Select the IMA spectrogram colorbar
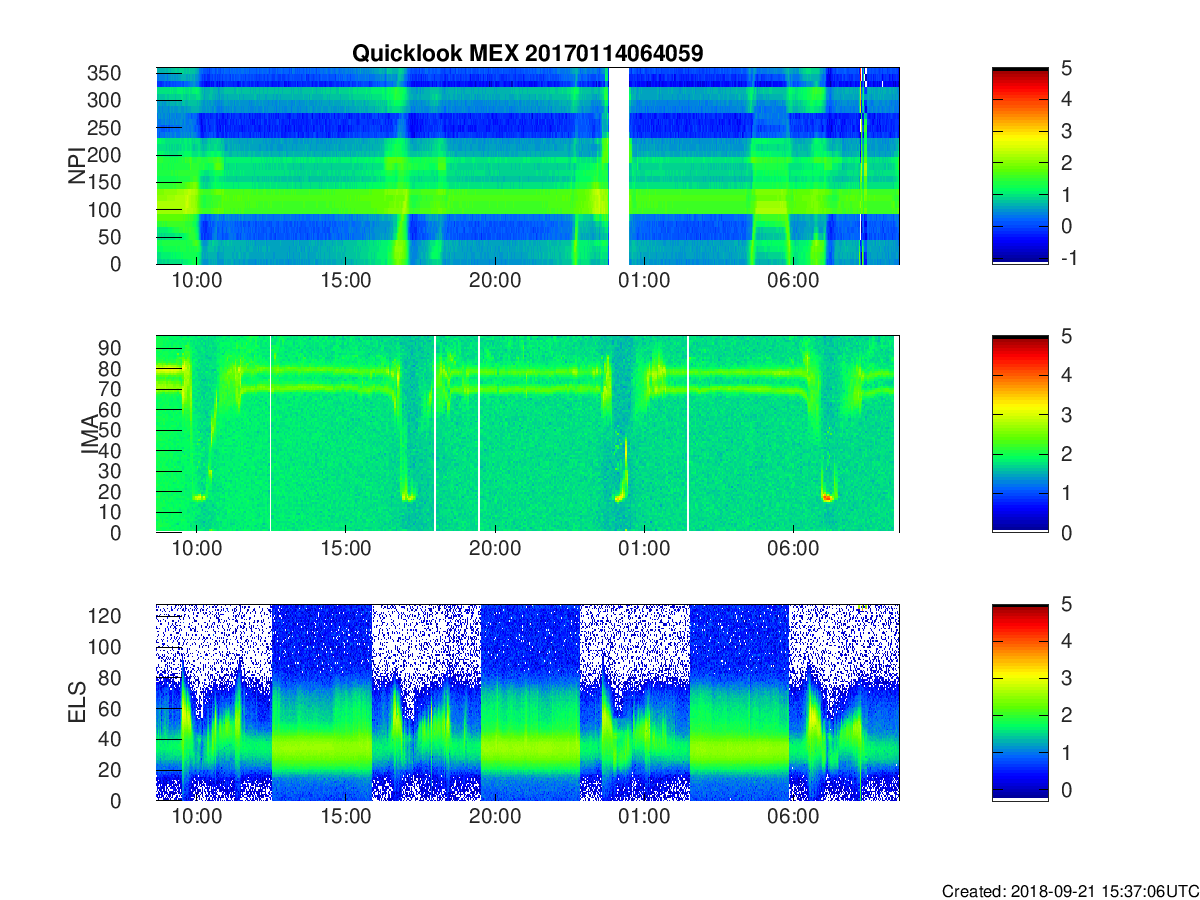The width and height of the screenshot is (1200, 900). (x=1020, y=434)
